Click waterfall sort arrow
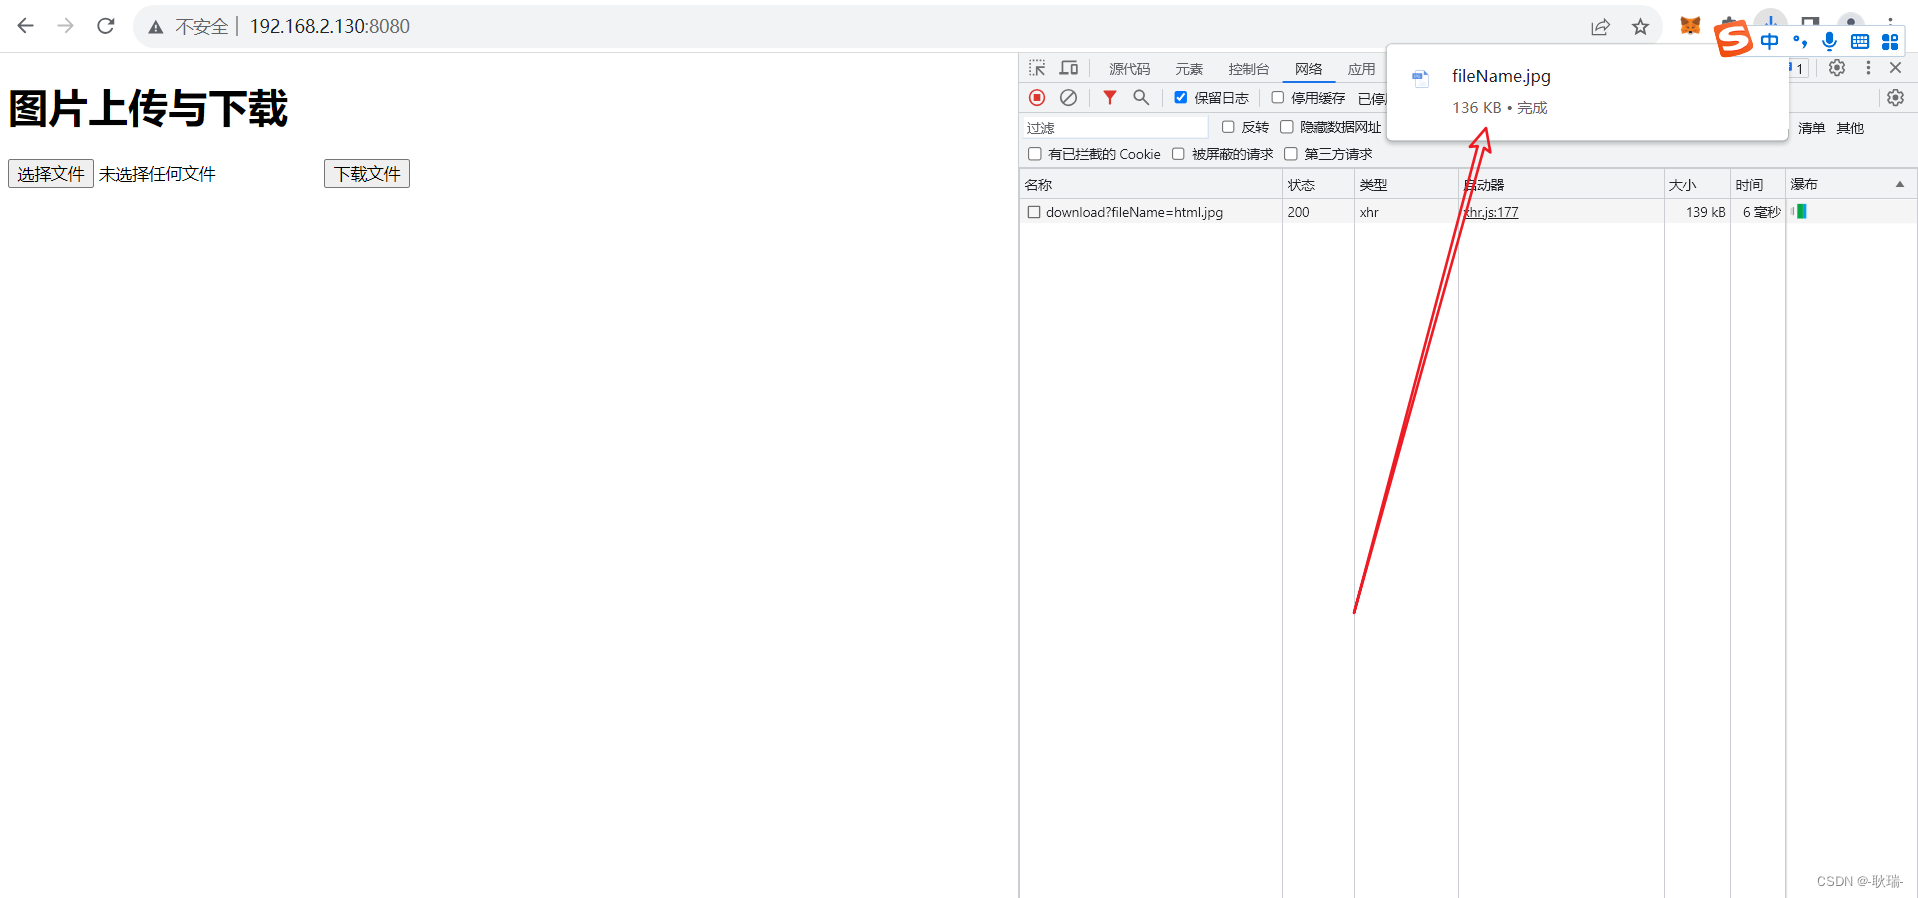 pyautogui.click(x=1900, y=185)
